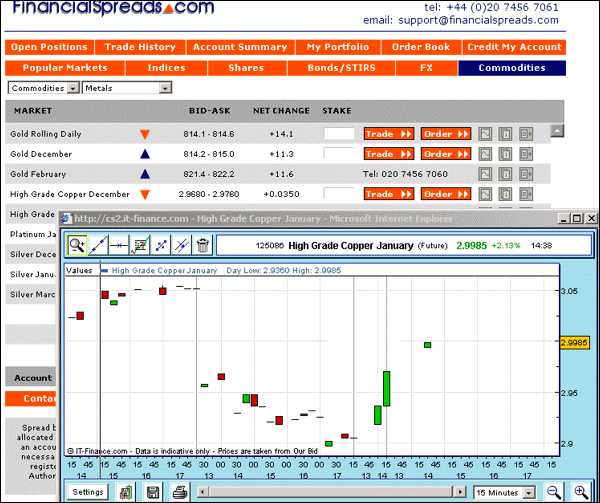
Task: Open the info icon for Gold Rolling Daily
Action: 505,134
